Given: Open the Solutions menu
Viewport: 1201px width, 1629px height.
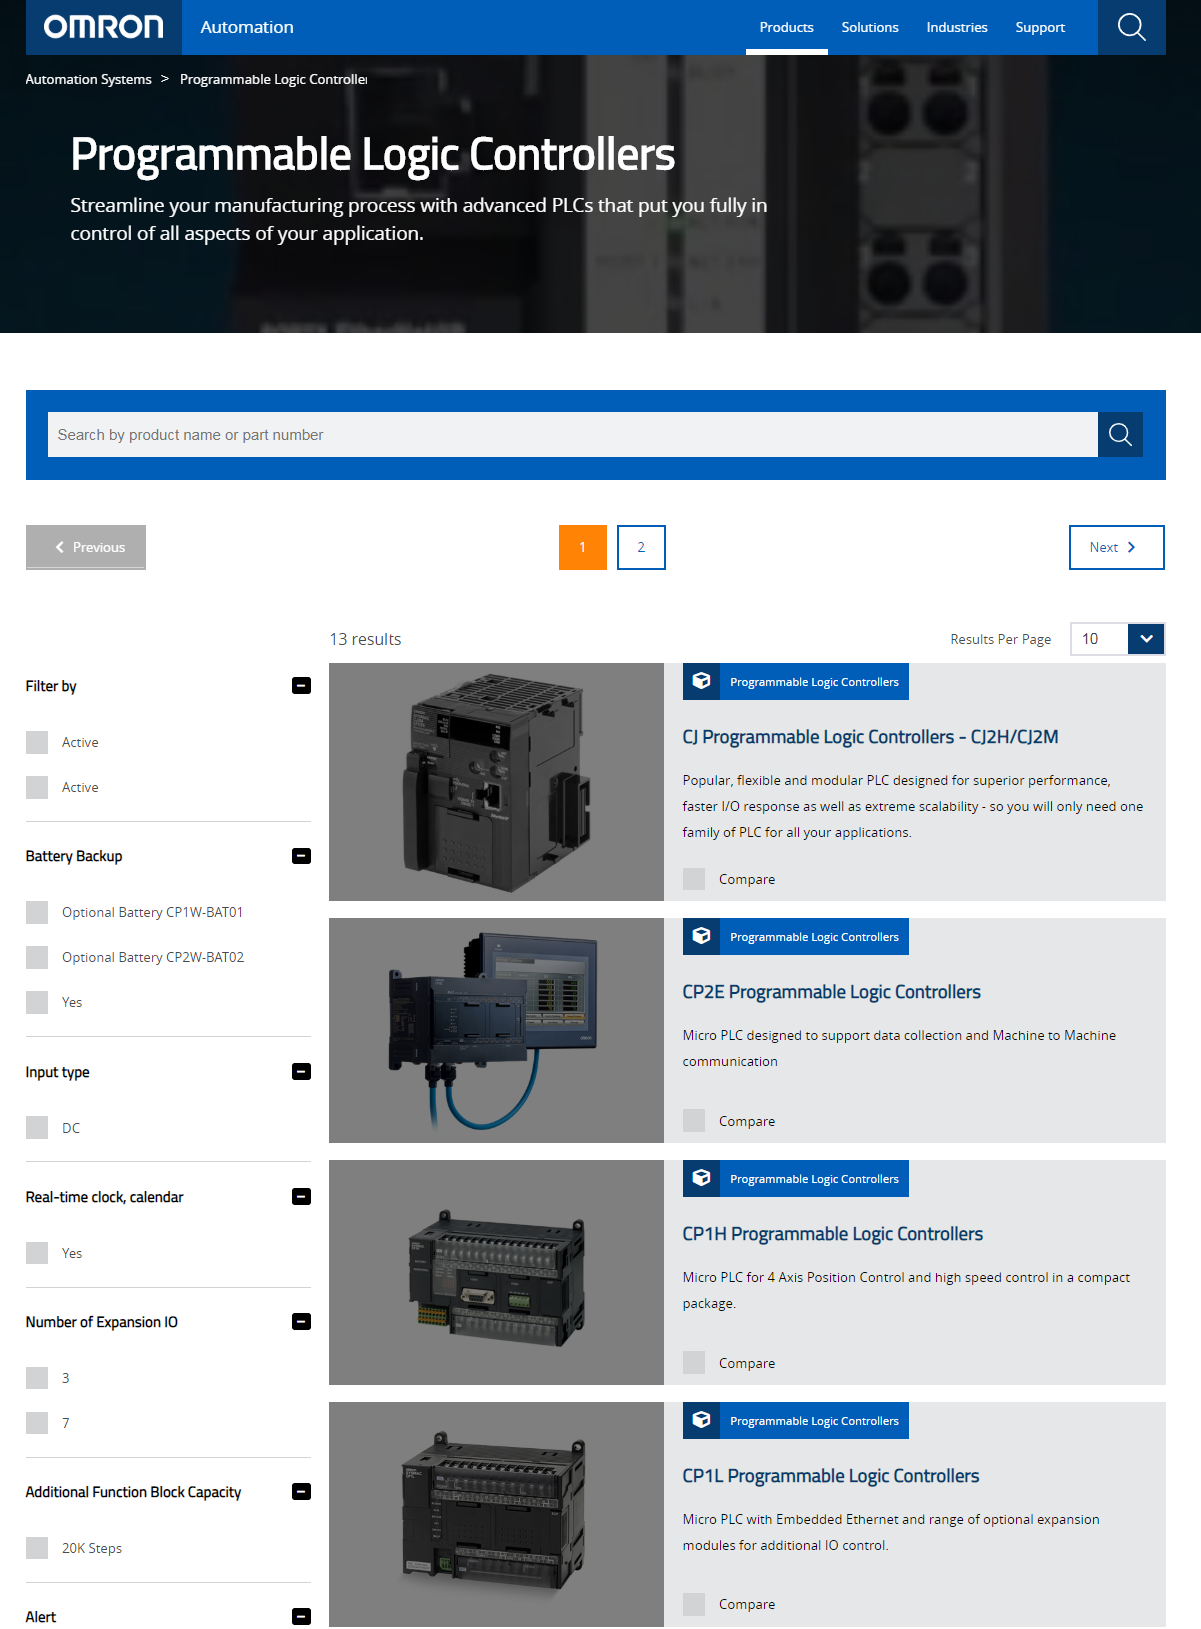Looking at the screenshot, I should click(869, 27).
